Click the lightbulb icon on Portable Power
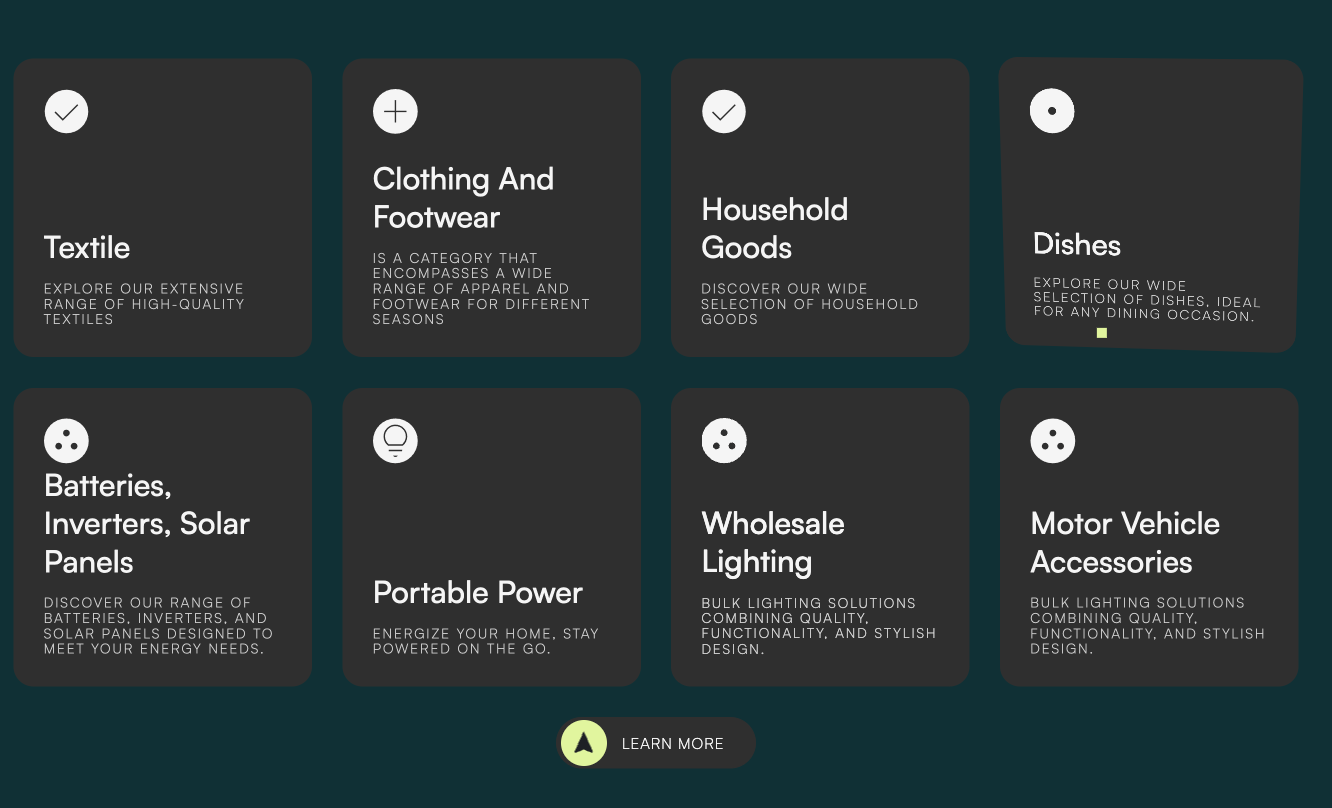 tap(395, 441)
